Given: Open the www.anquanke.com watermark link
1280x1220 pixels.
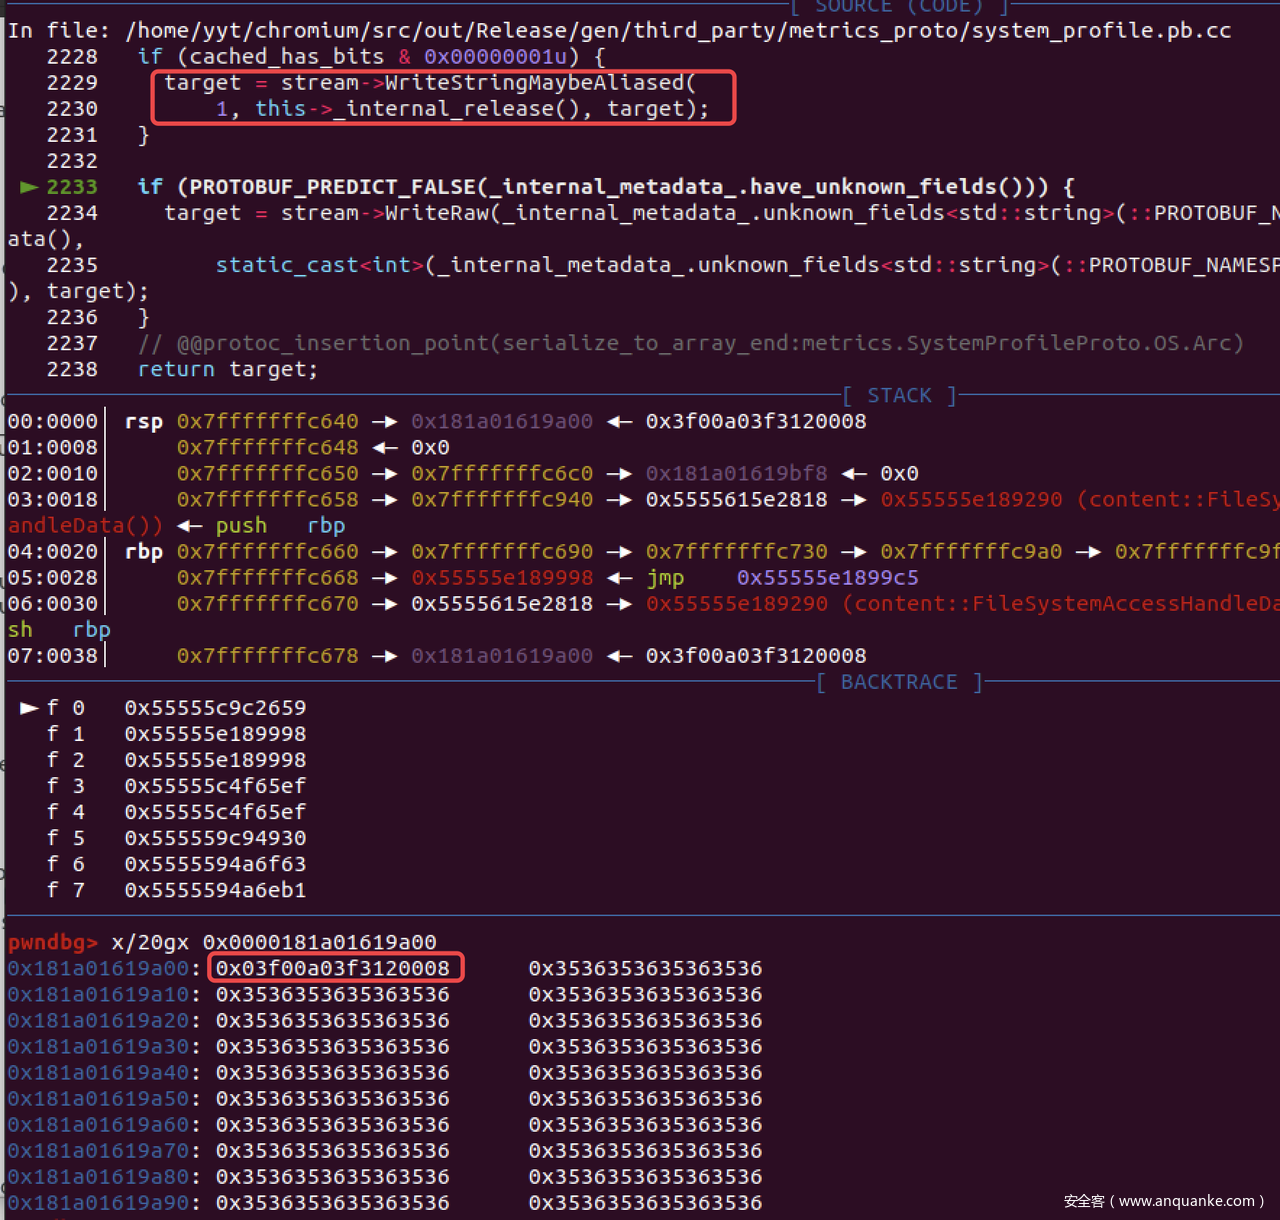Looking at the screenshot, I should tap(1163, 1201).
